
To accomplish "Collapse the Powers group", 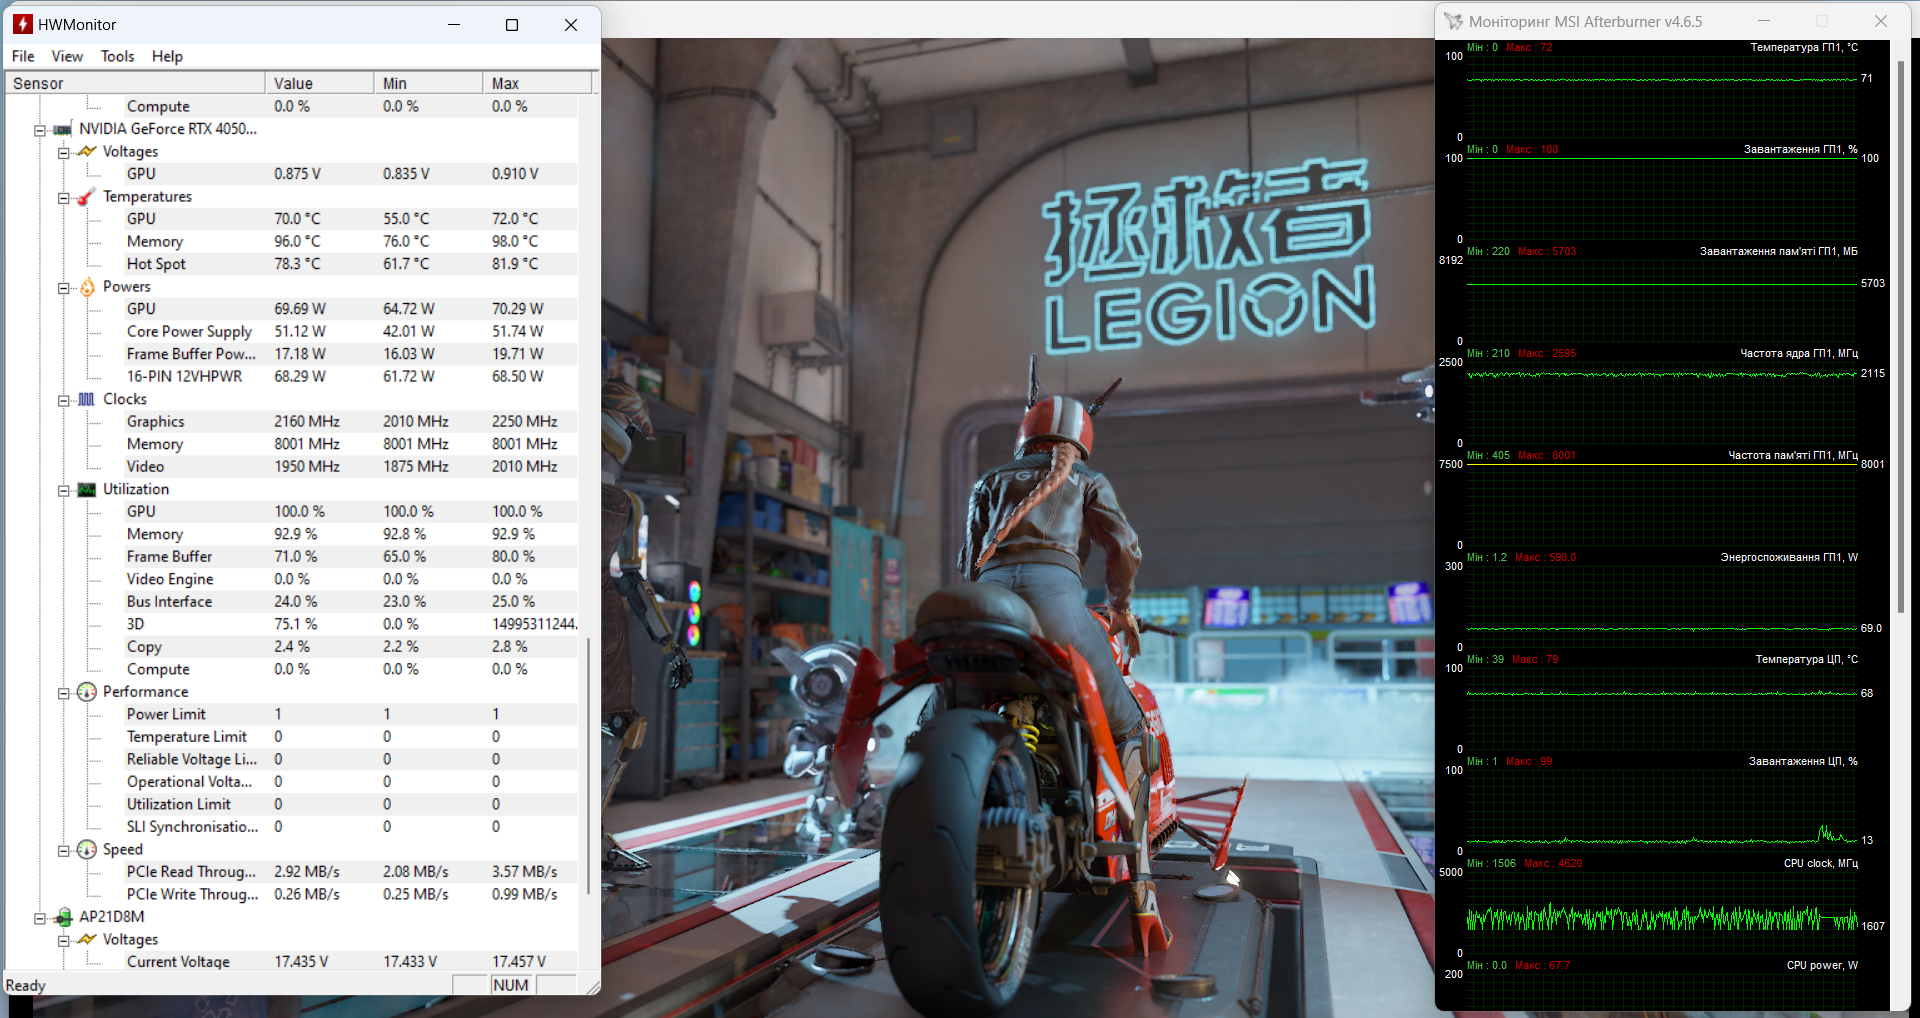I will pyautogui.click(x=63, y=288).
